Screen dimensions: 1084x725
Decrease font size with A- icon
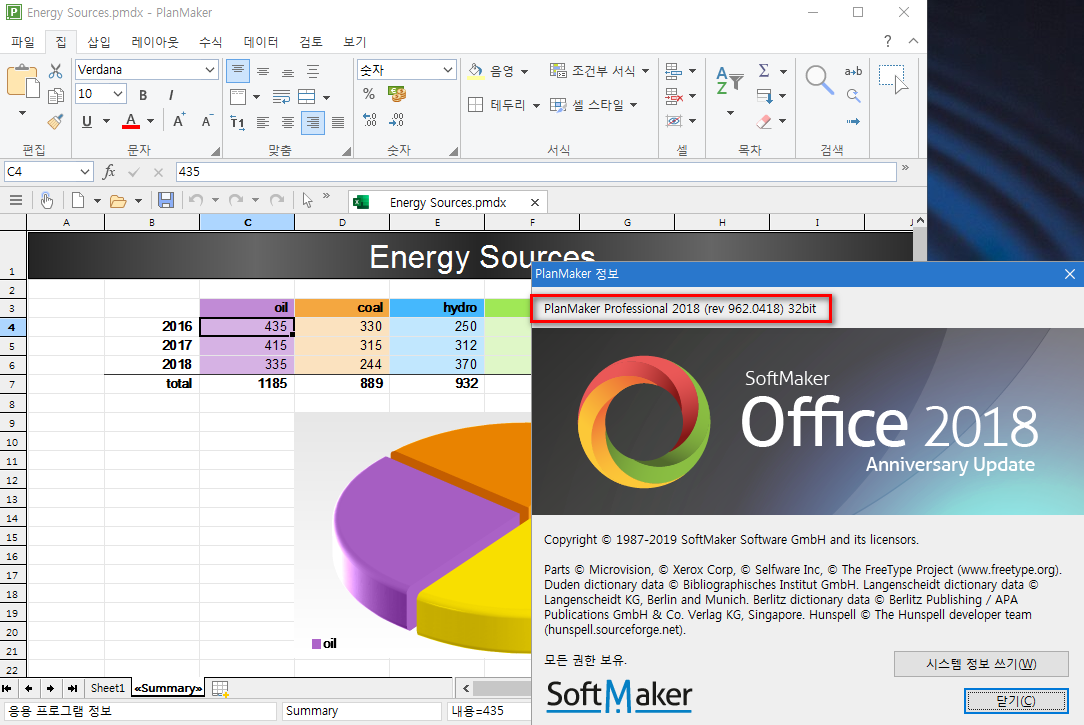(206, 120)
